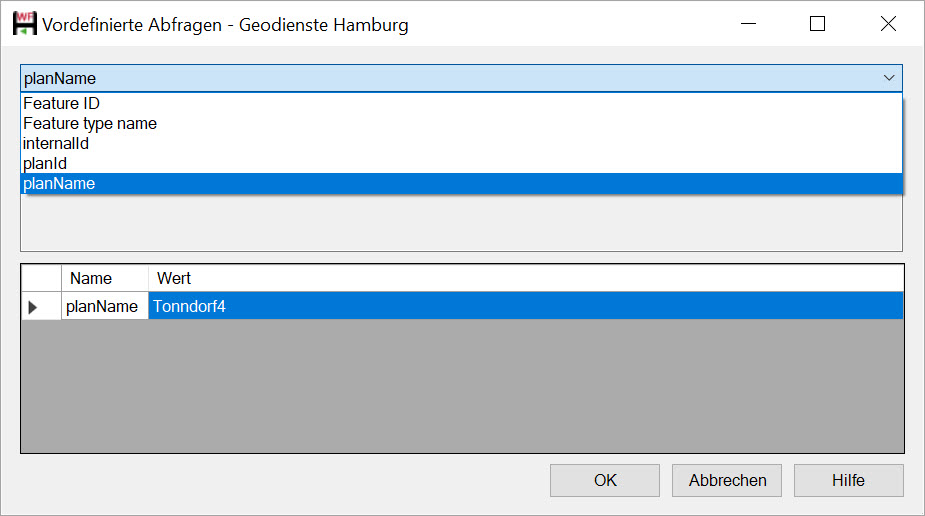The image size is (925, 516).
Task: Click the row pointer arrow beside planName
Action: tap(33, 307)
